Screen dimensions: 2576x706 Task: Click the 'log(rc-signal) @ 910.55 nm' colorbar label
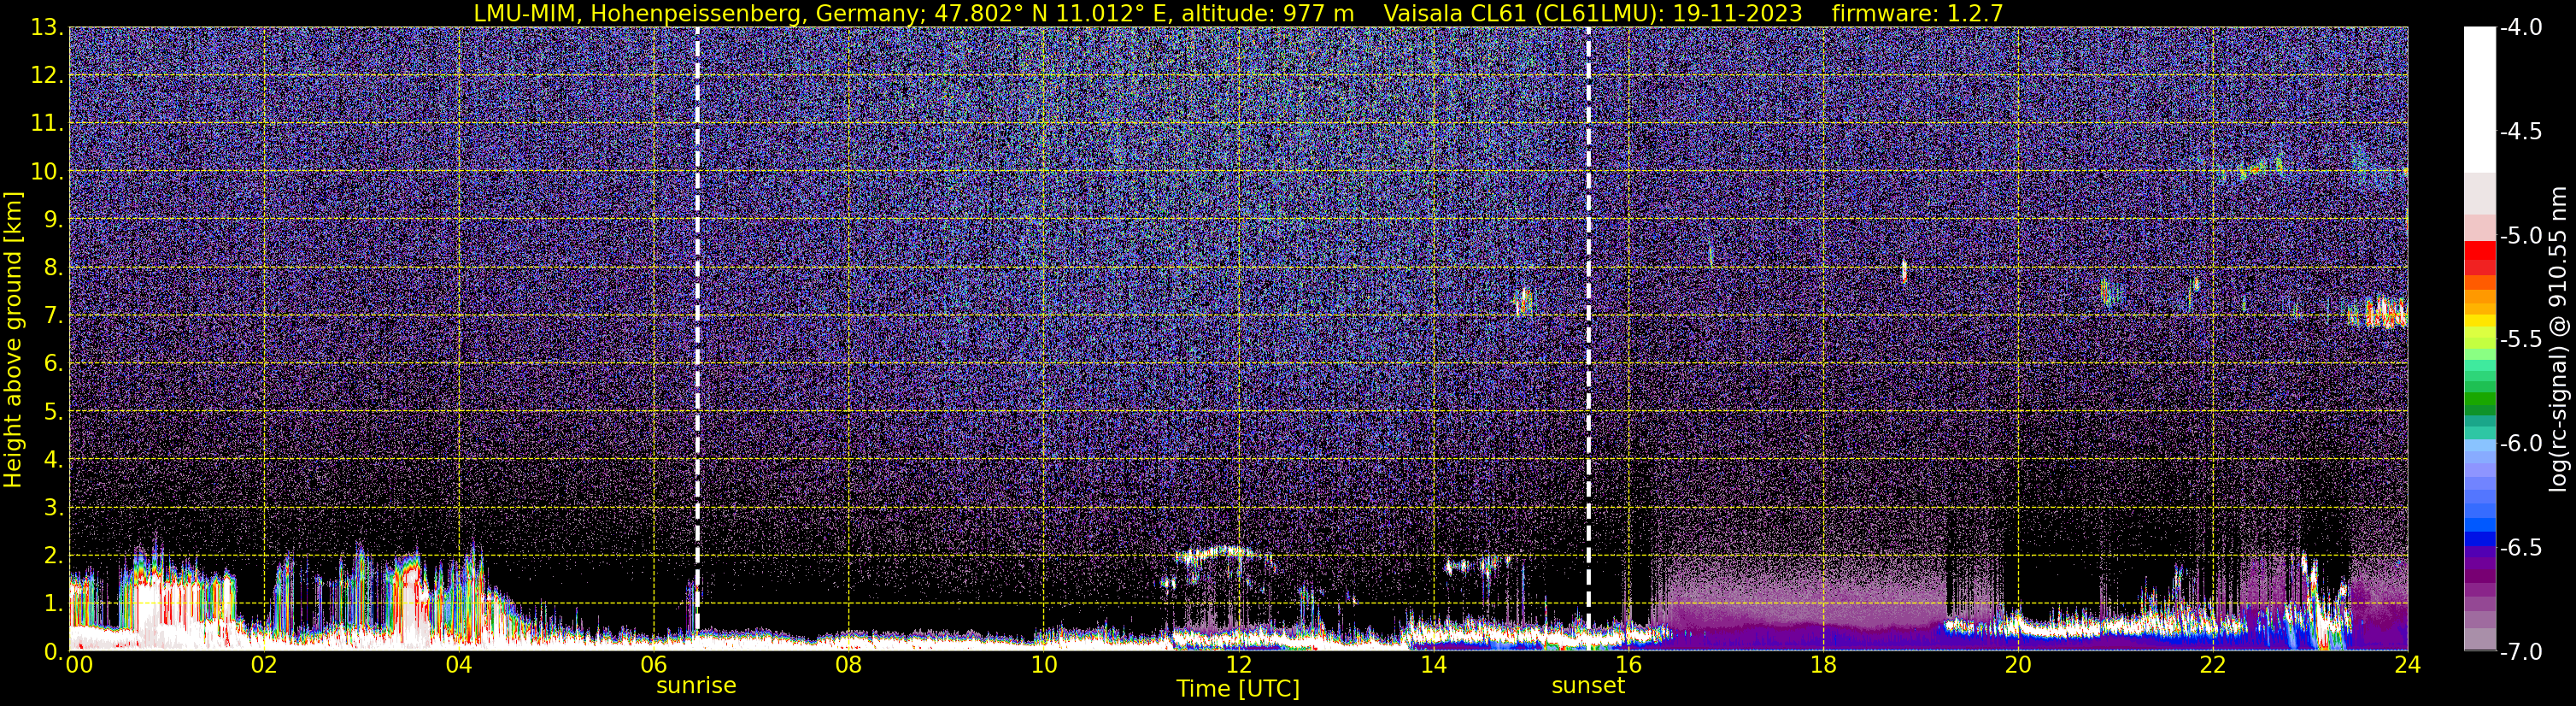point(2559,339)
